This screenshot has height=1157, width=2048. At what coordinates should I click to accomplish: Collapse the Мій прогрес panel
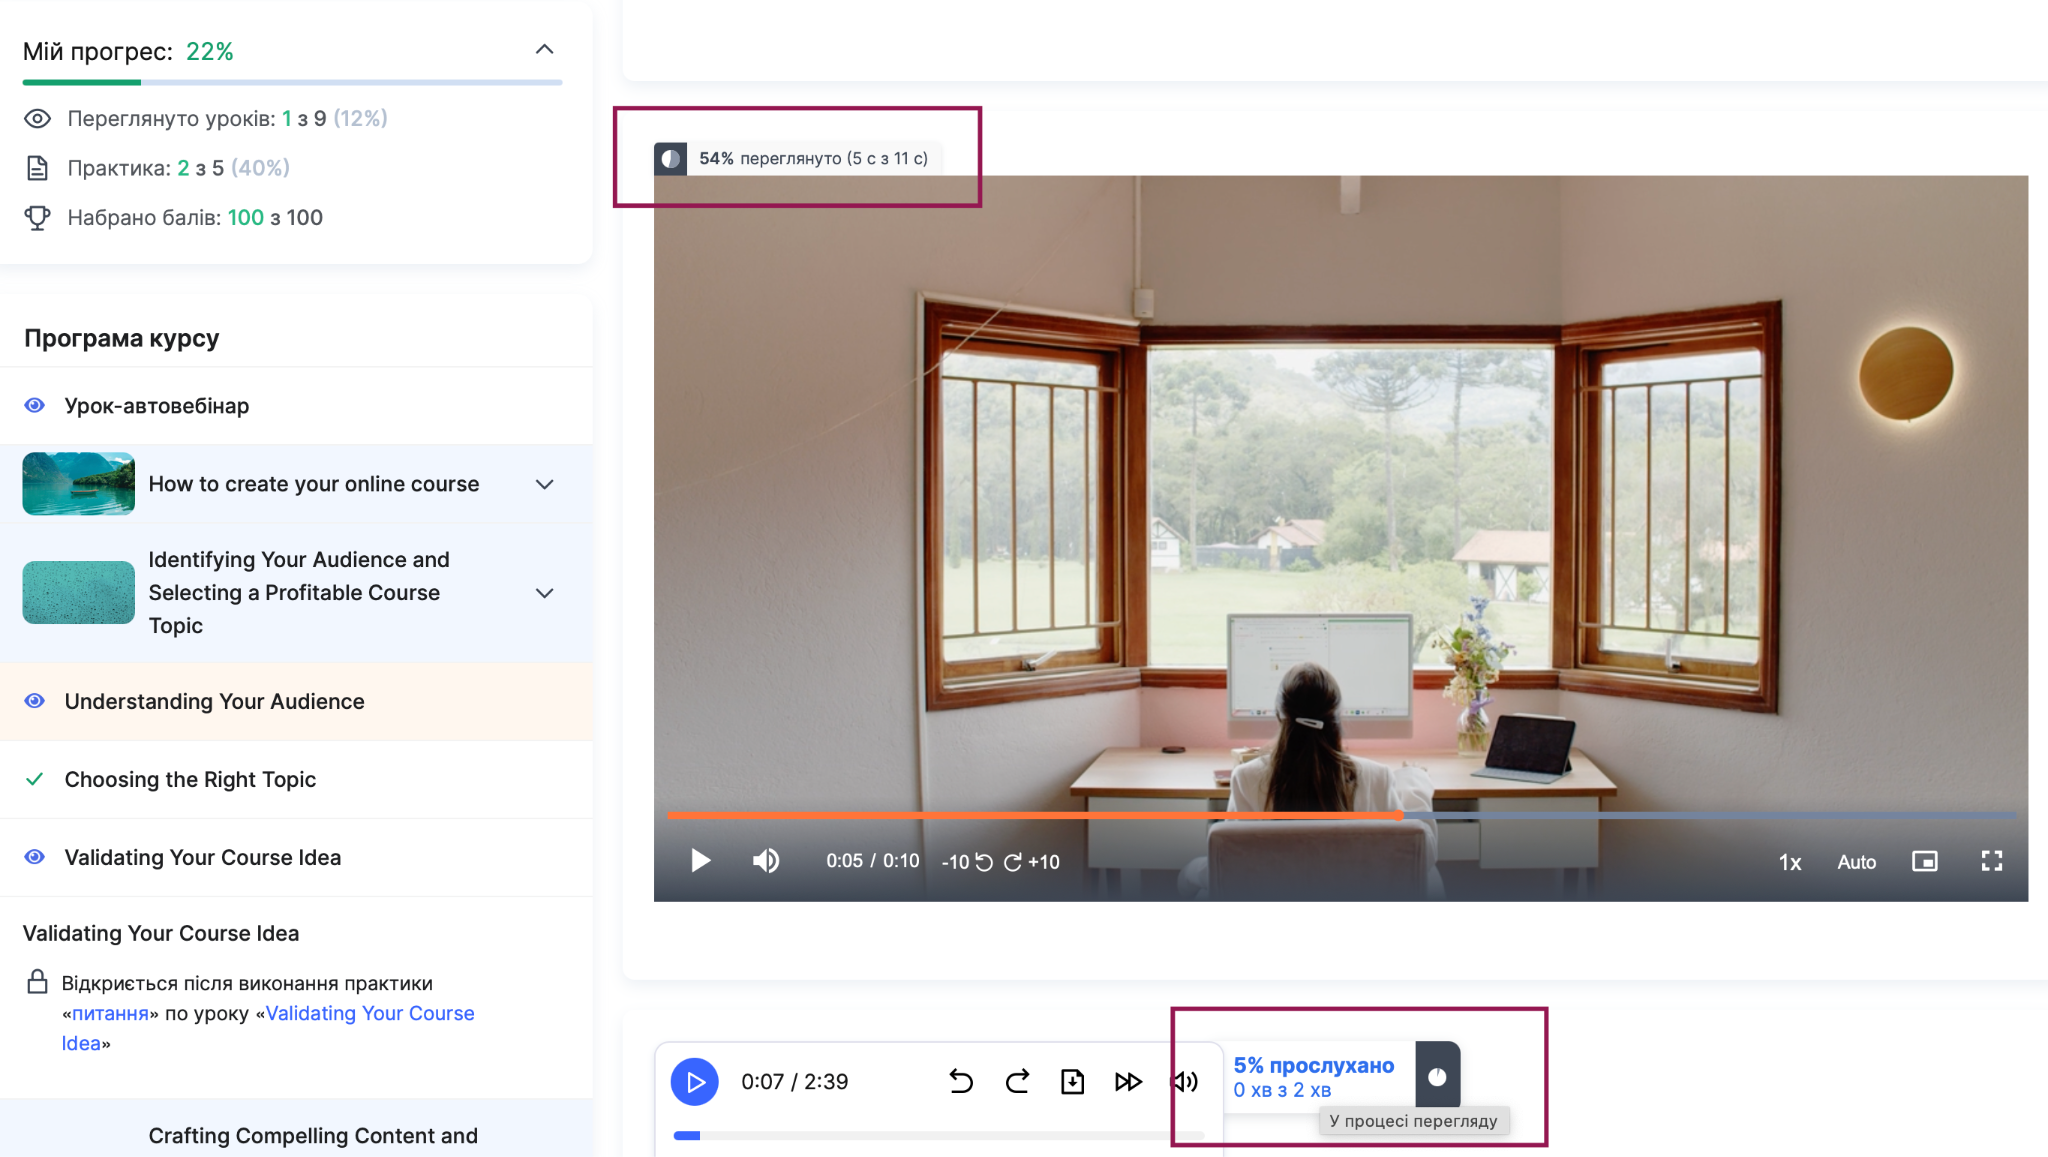point(545,49)
